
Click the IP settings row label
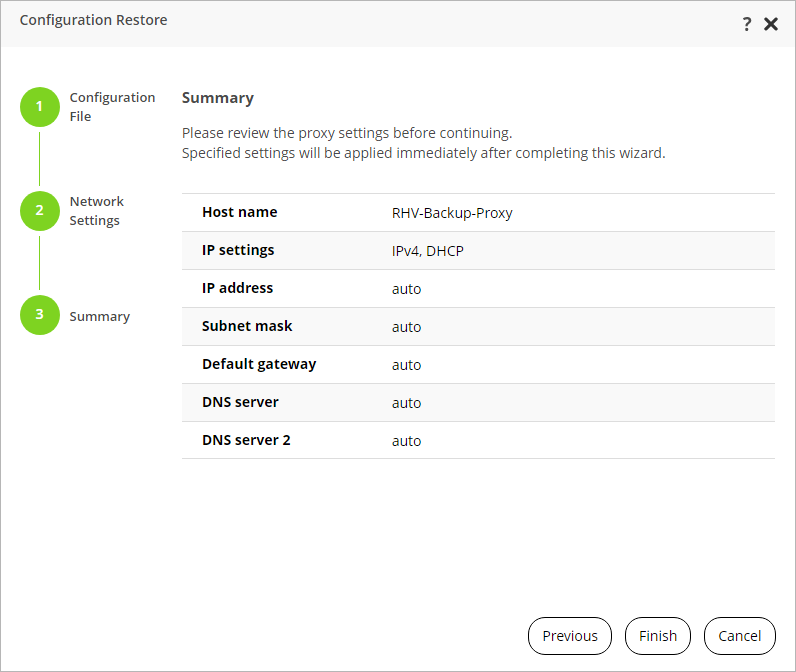click(x=238, y=250)
